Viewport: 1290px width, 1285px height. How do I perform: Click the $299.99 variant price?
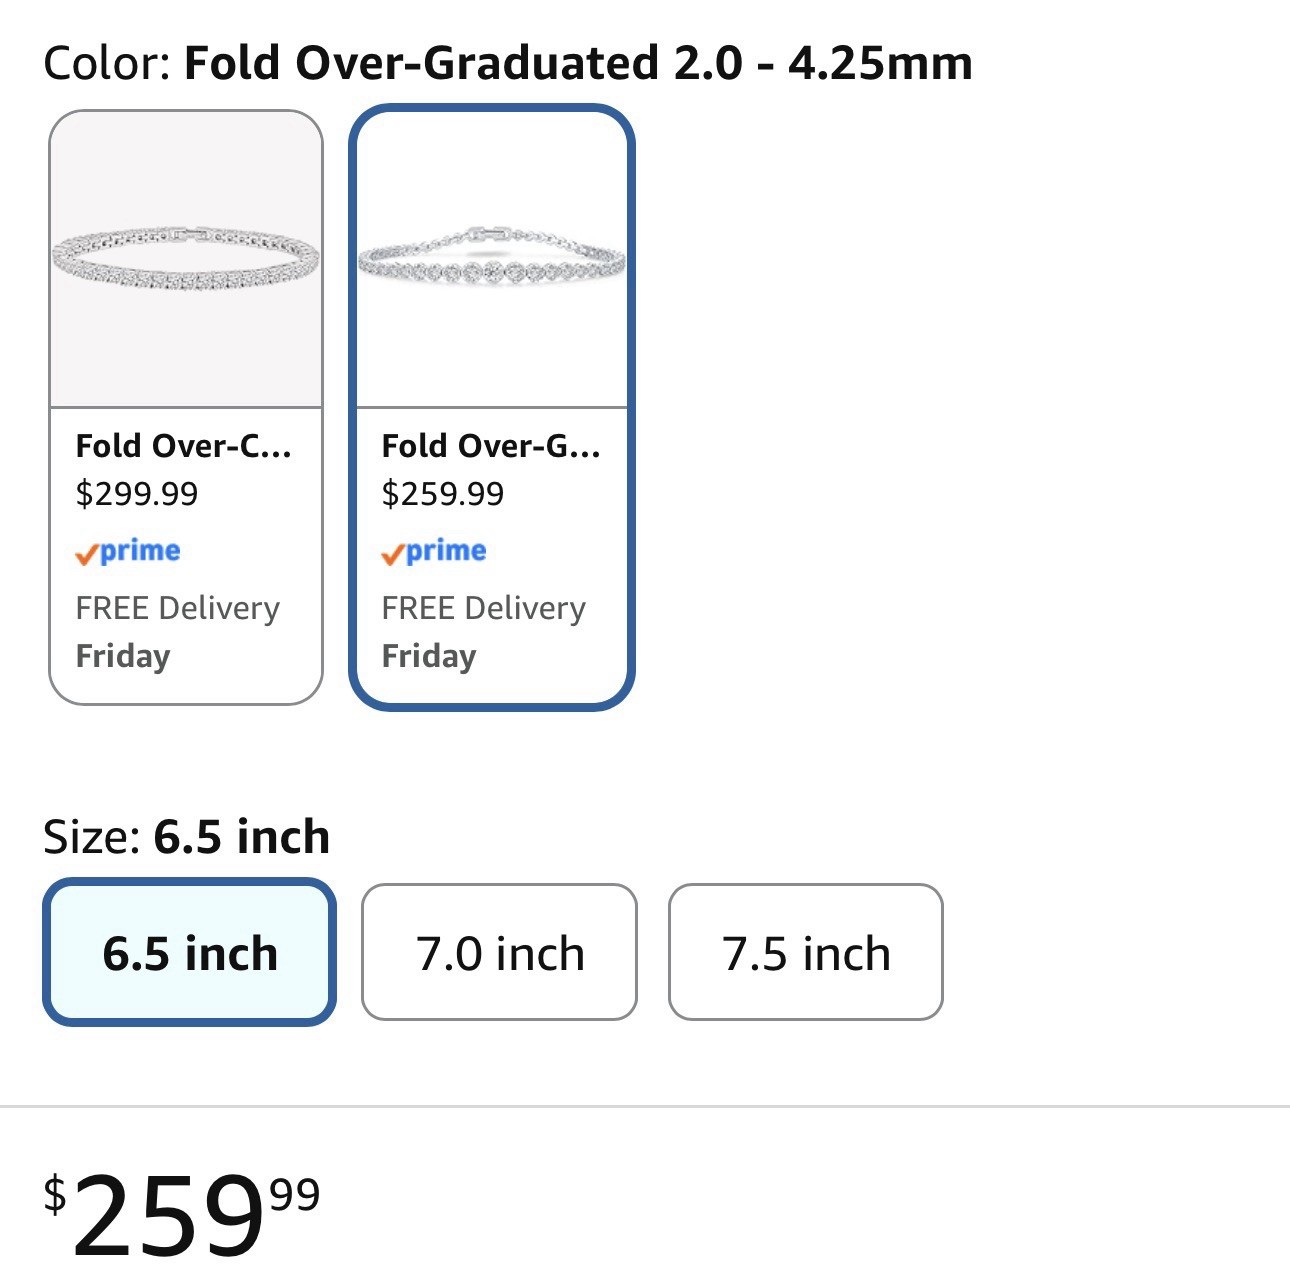(137, 494)
